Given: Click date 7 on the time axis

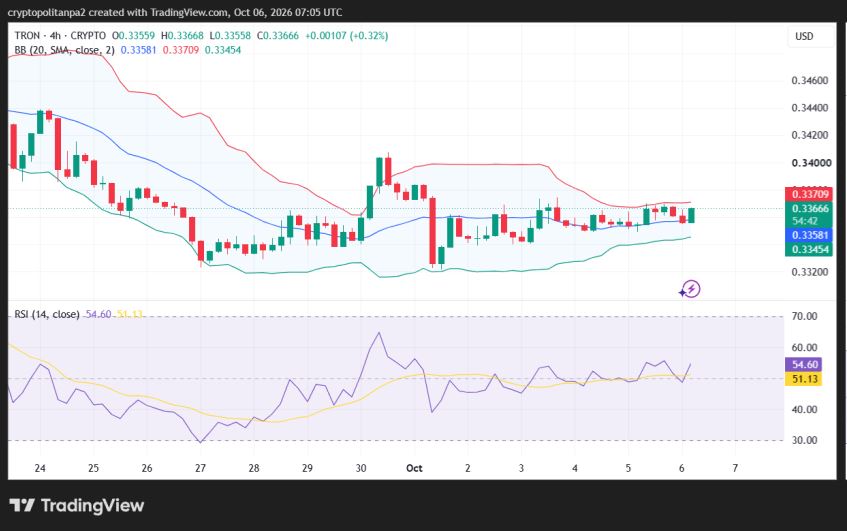Looking at the screenshot, I should pyautogui.click(x=735, y=468).
